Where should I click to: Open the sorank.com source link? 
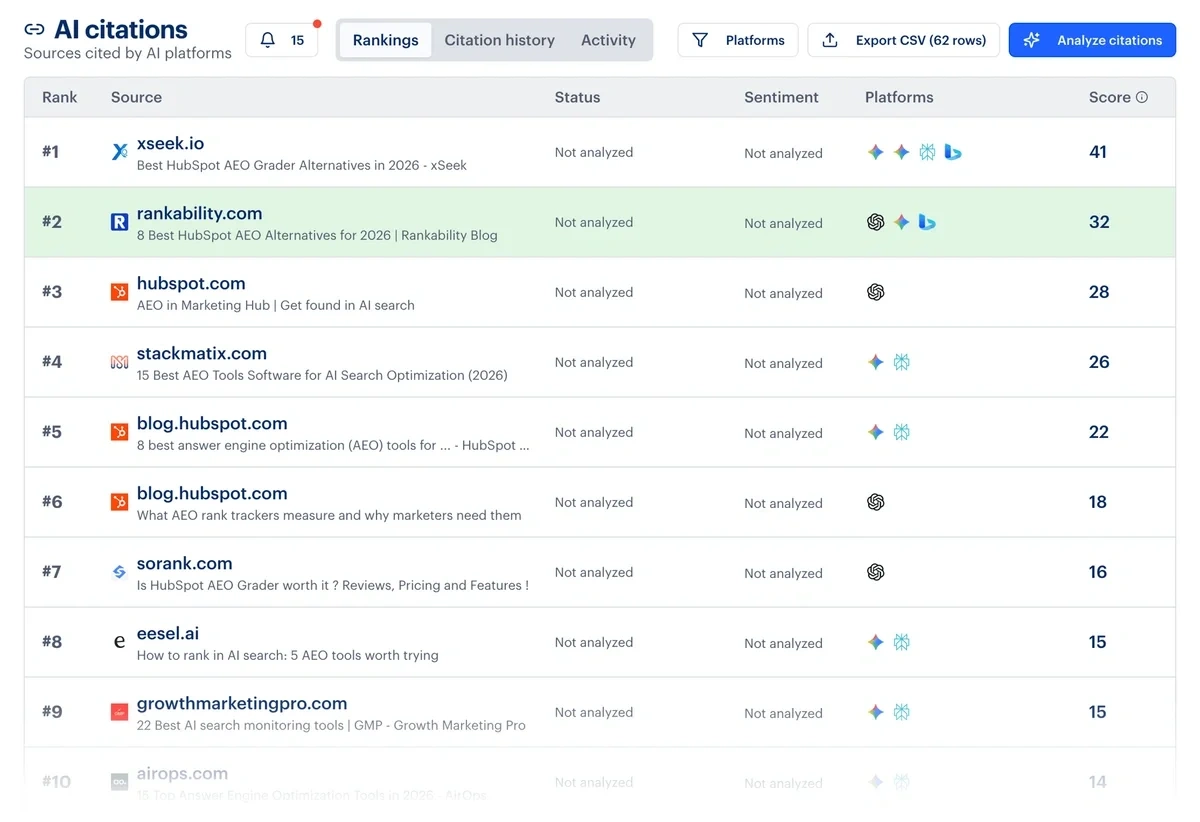[185, 563]
